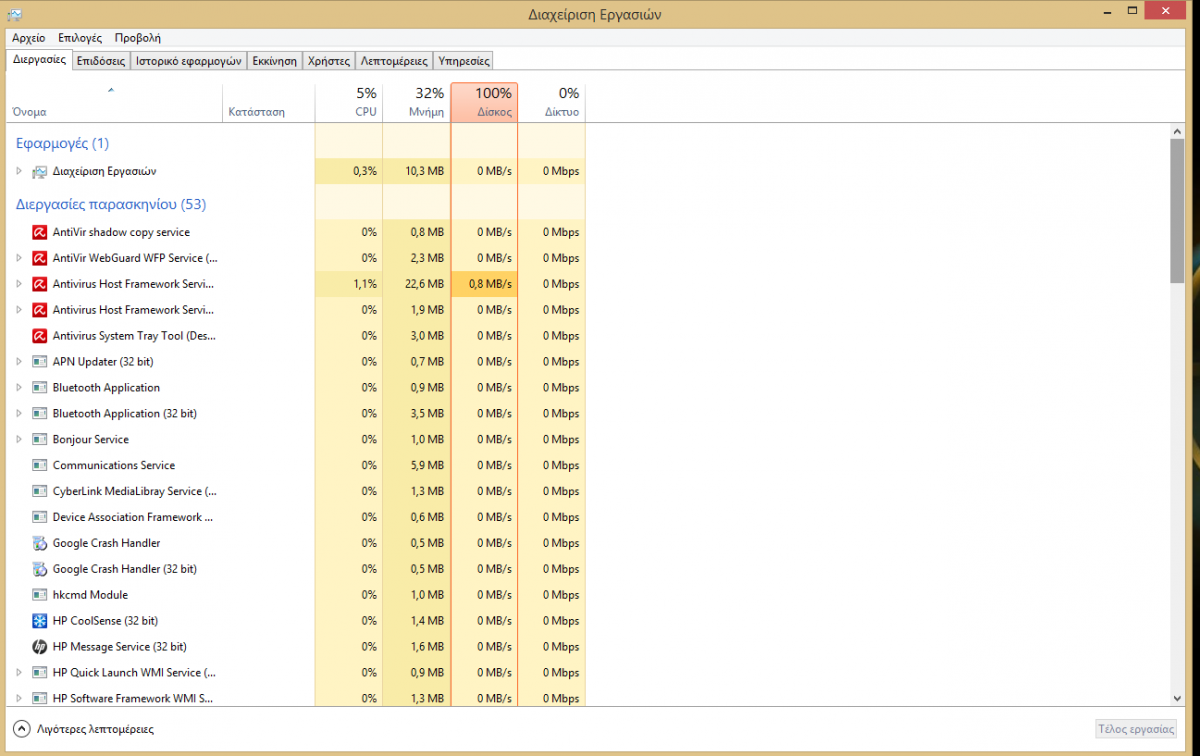The height and width of the screenshot is (756, 1200).
Task: Select the Communications Service row name
Action: [x=113, y=465]
